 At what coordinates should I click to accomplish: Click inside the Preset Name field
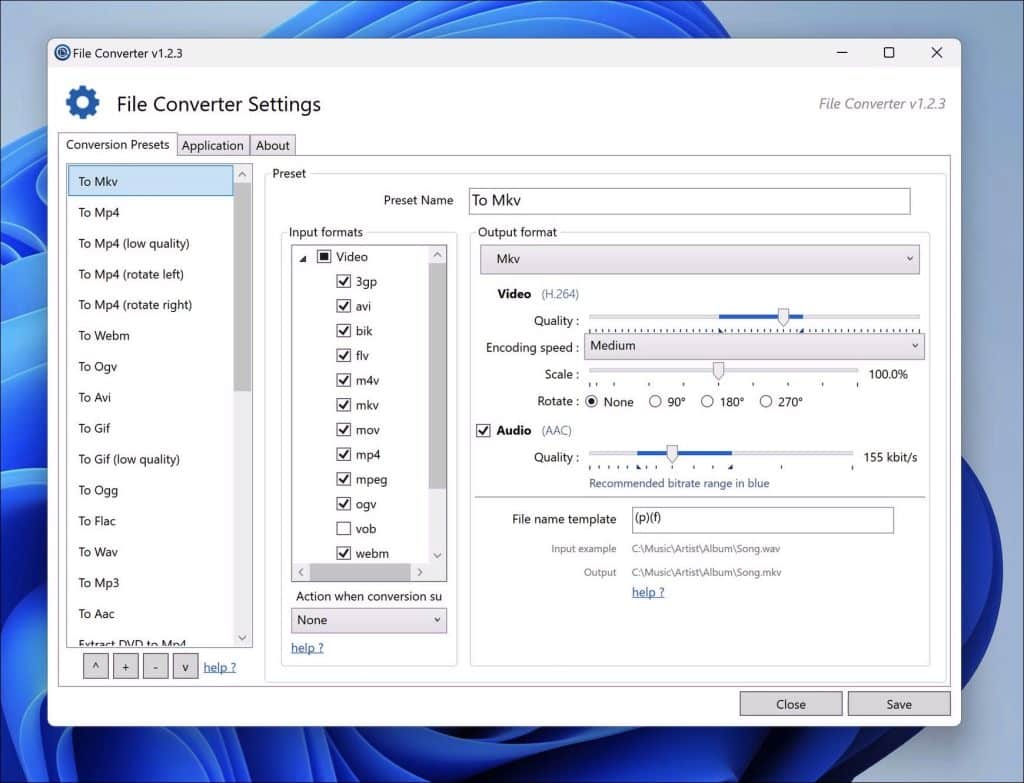689,201
